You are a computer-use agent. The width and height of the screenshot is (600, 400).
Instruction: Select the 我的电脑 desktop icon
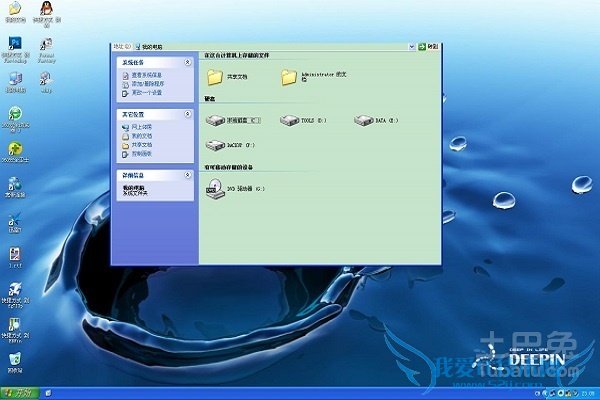coord(15,82)
